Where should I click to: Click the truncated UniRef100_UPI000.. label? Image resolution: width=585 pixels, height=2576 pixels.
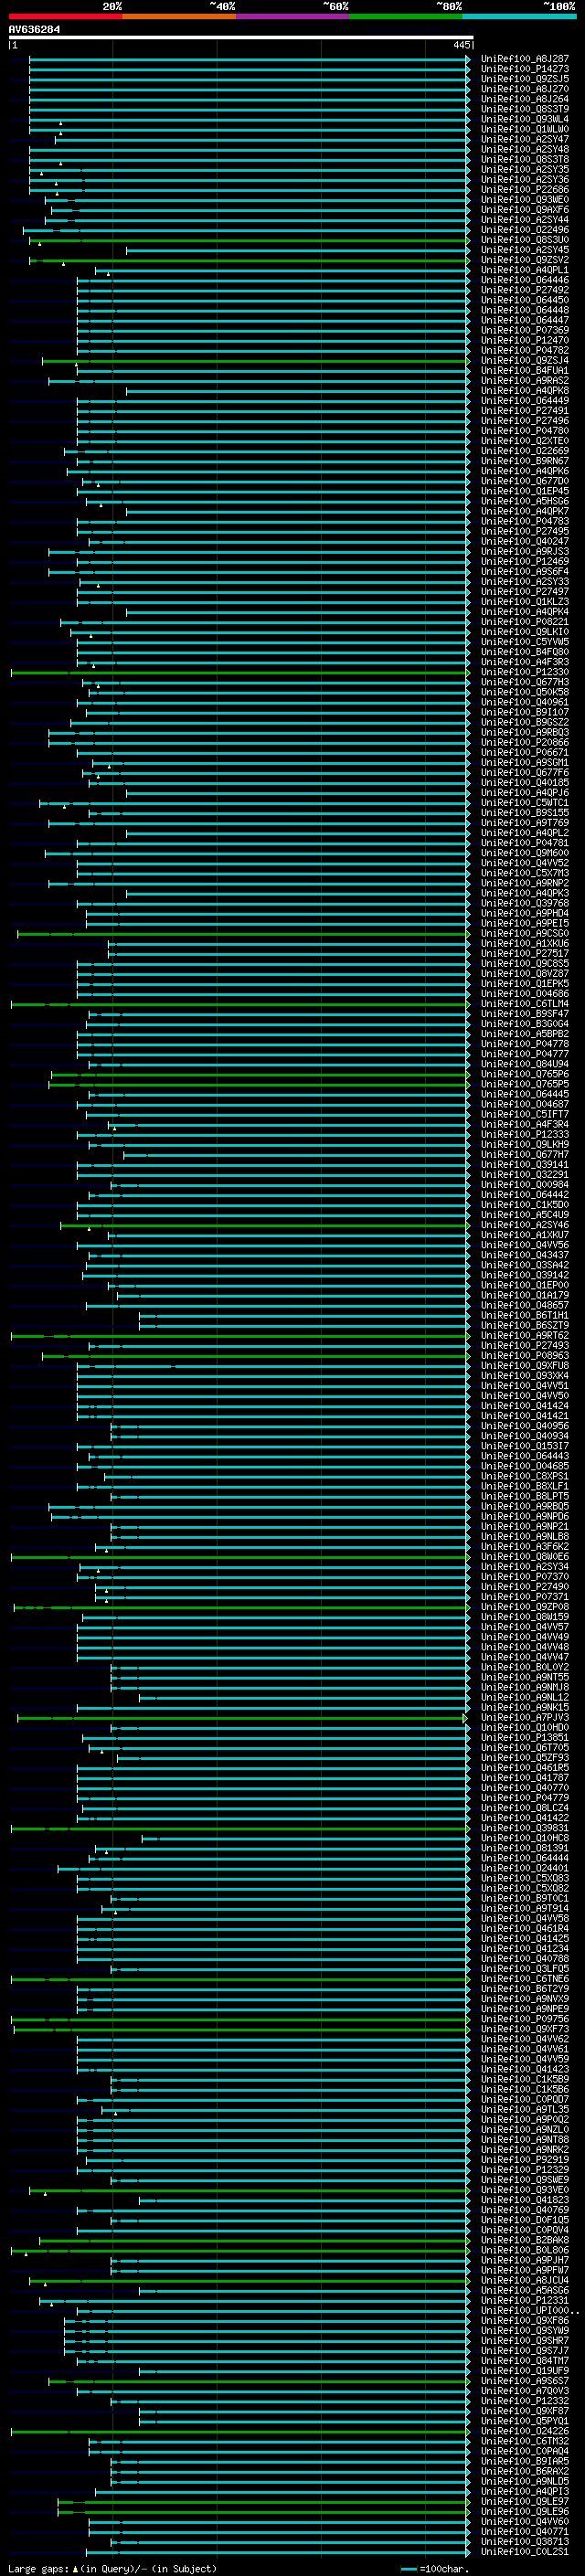(530, 2311)
